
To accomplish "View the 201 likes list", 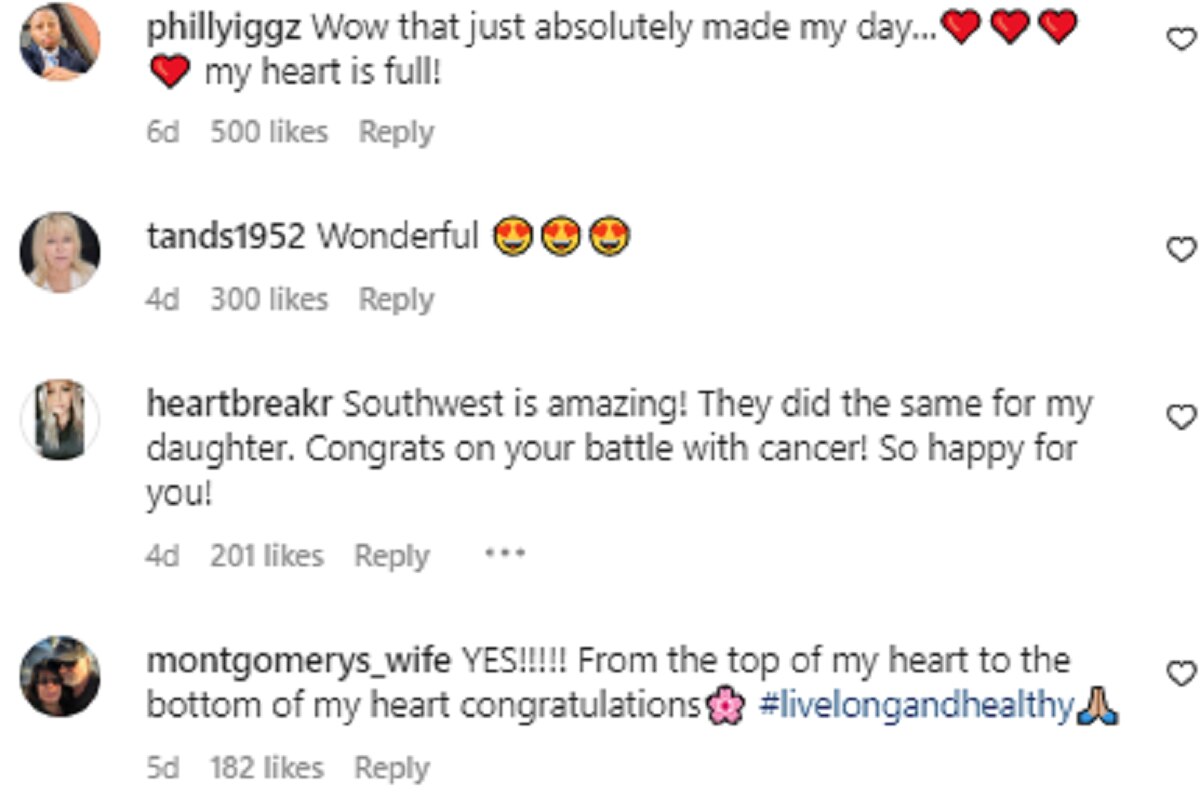I will coord(266,555).
